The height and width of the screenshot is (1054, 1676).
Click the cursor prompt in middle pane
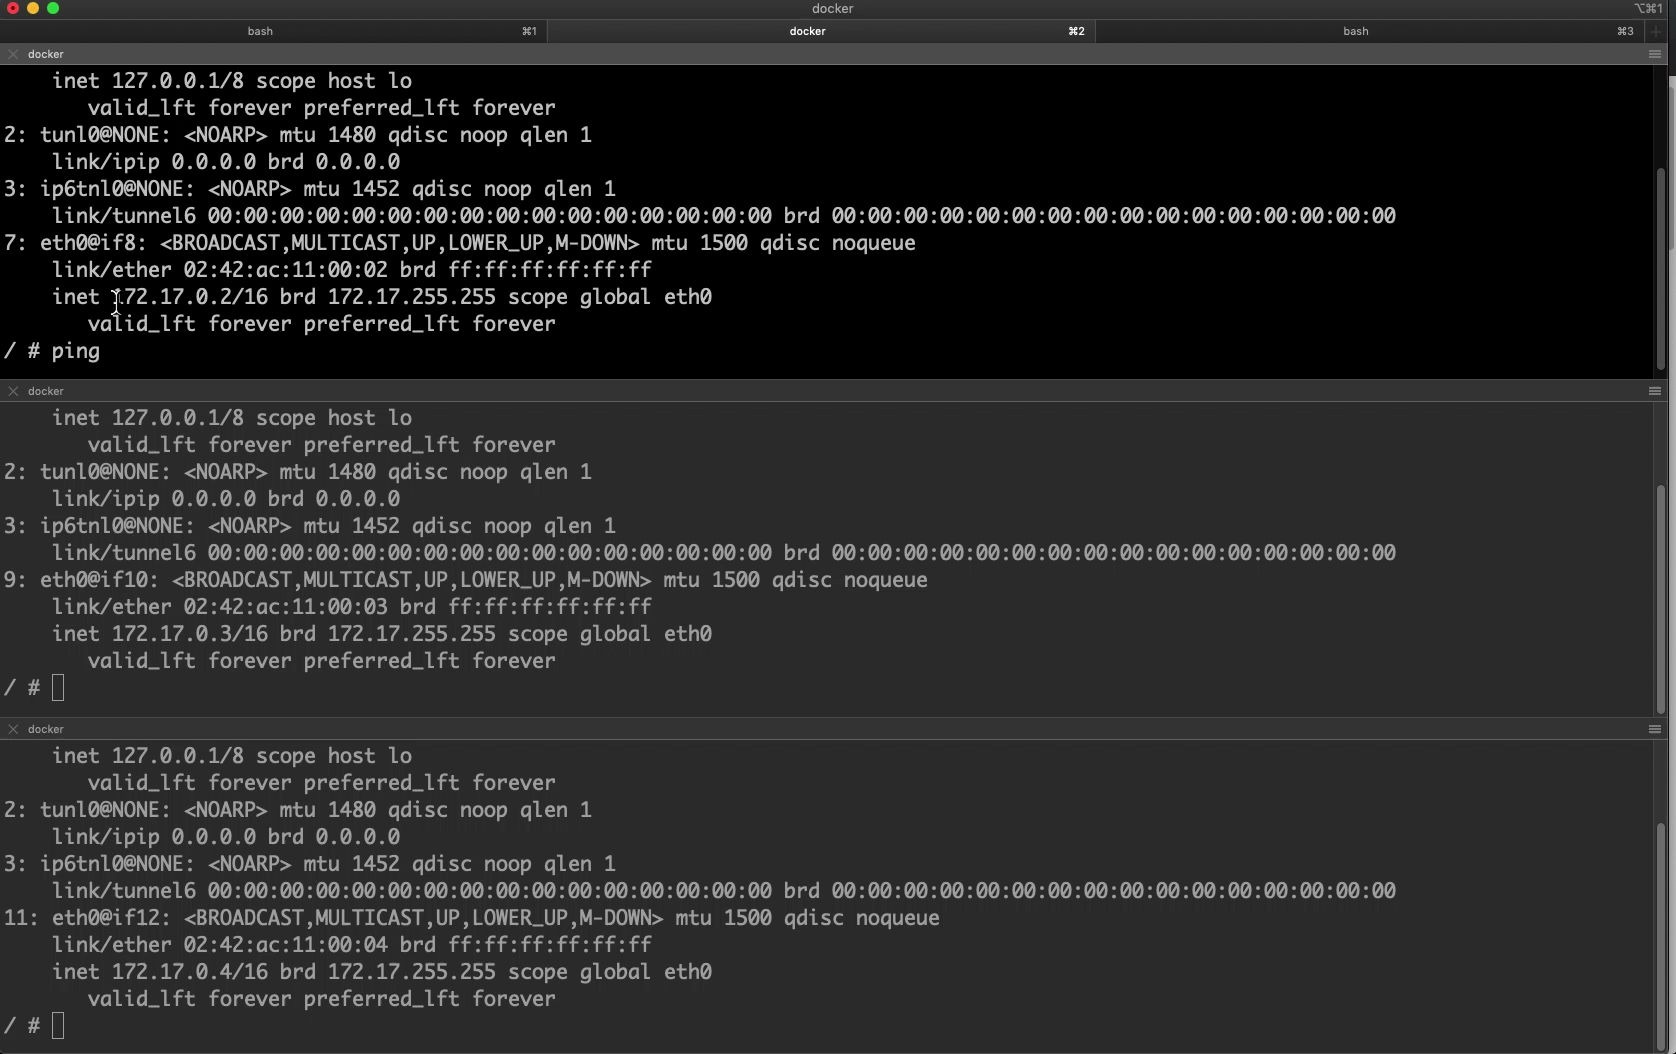pyautogui.click(x=58, y=688)
